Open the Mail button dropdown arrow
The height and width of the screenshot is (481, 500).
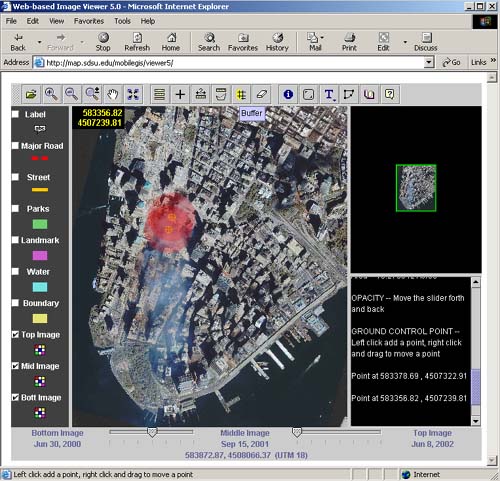pos(322,37)
